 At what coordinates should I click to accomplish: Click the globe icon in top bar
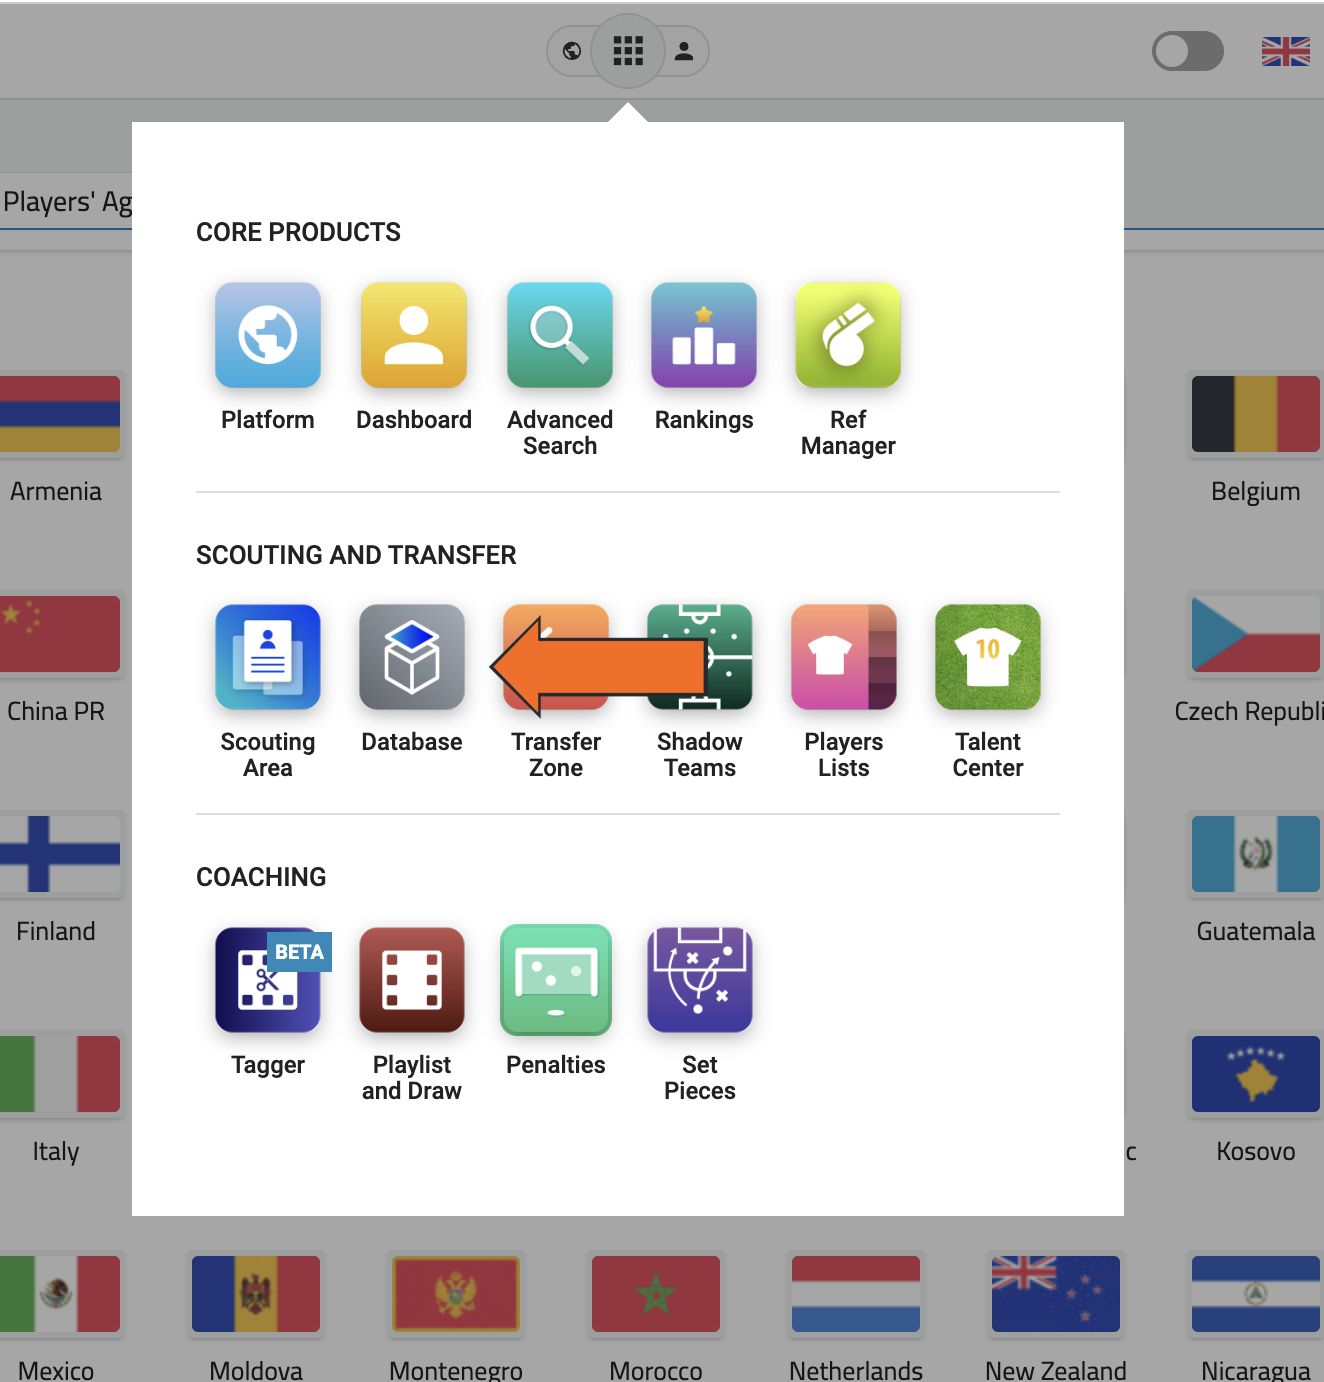tap(572, 51)
